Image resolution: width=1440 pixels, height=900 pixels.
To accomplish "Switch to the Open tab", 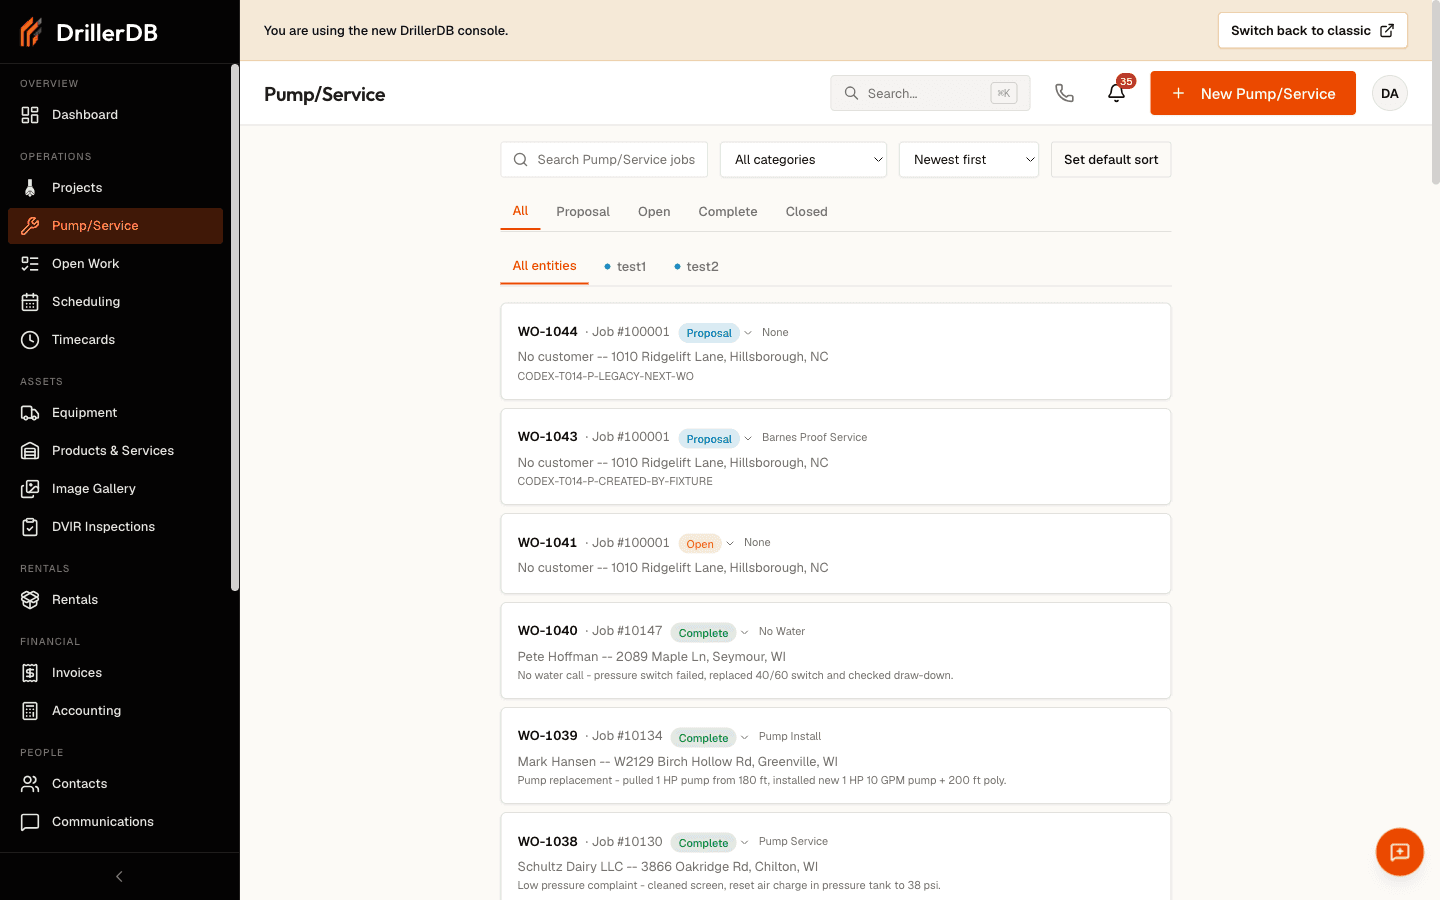I will (x=654, y=212).
